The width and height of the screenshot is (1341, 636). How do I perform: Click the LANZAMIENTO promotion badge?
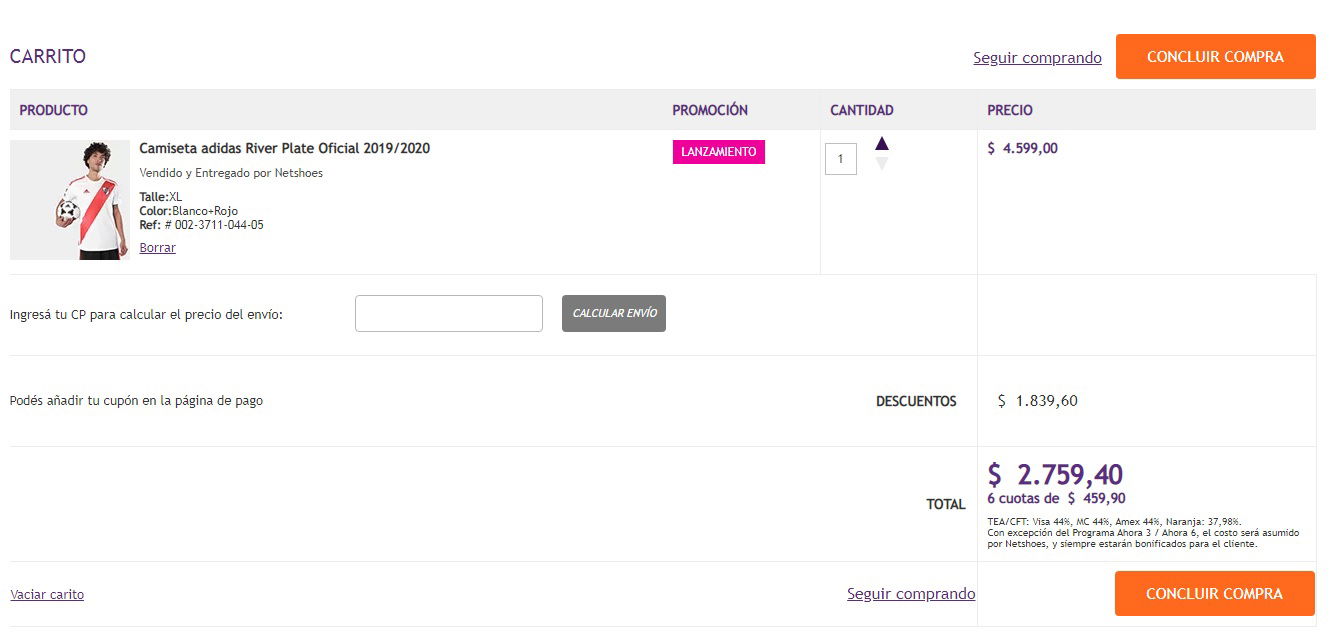click(x=718, y=152)
